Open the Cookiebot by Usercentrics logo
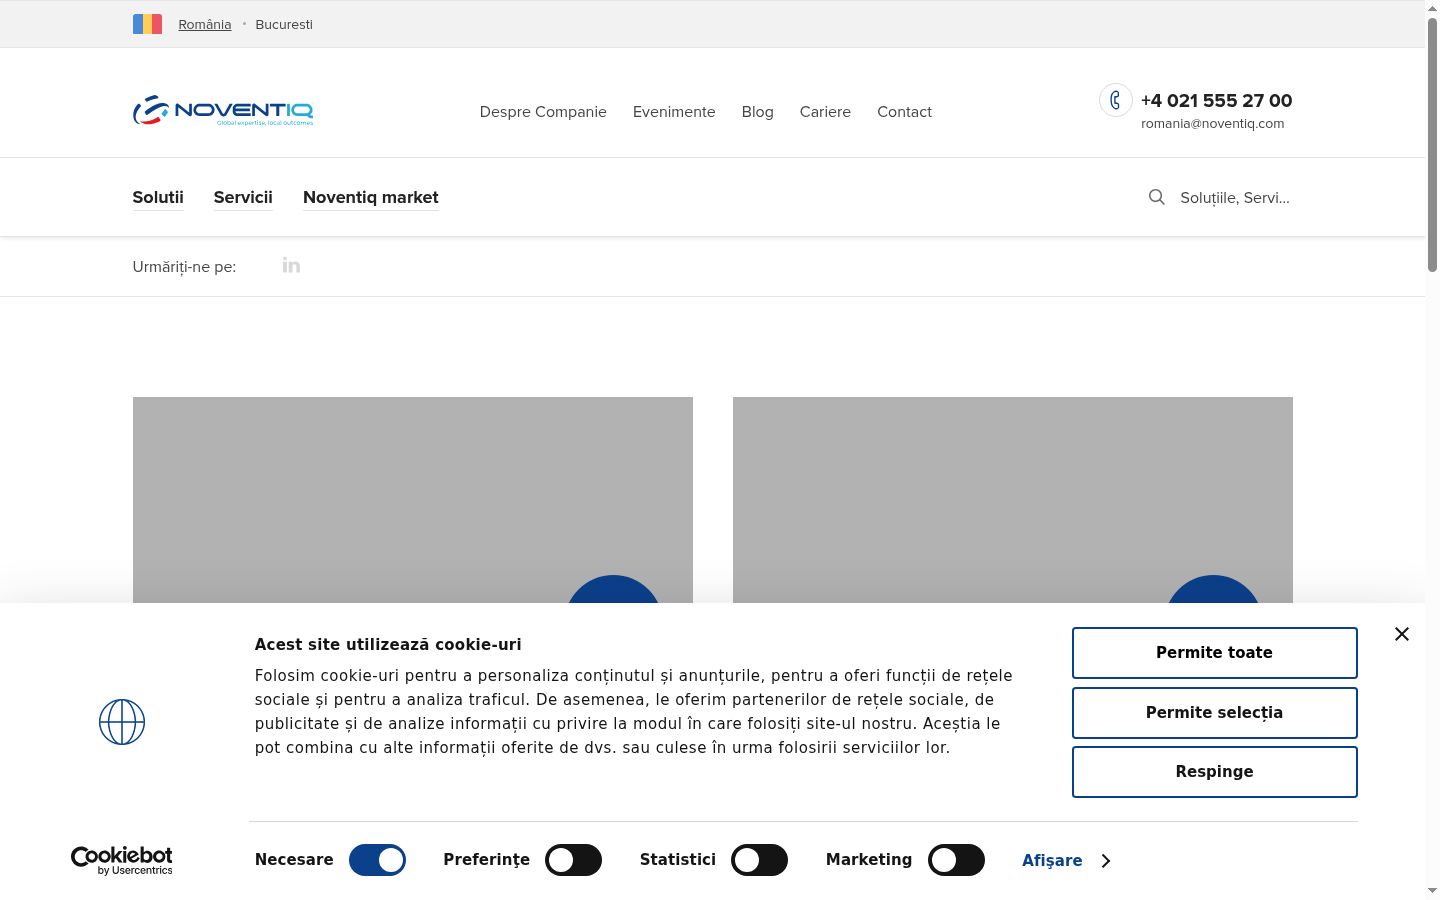The image size is (1440, 900). tap(122, 860)
